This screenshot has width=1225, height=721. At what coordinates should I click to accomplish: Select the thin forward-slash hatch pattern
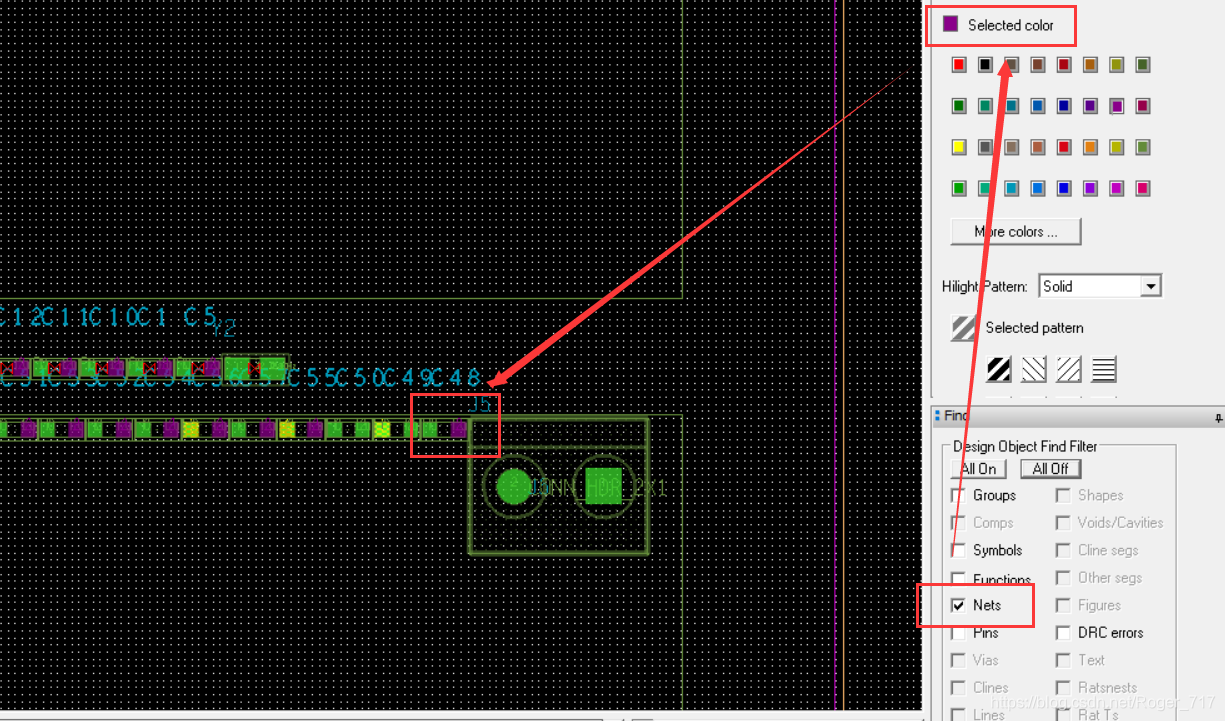click(1069, 370)
